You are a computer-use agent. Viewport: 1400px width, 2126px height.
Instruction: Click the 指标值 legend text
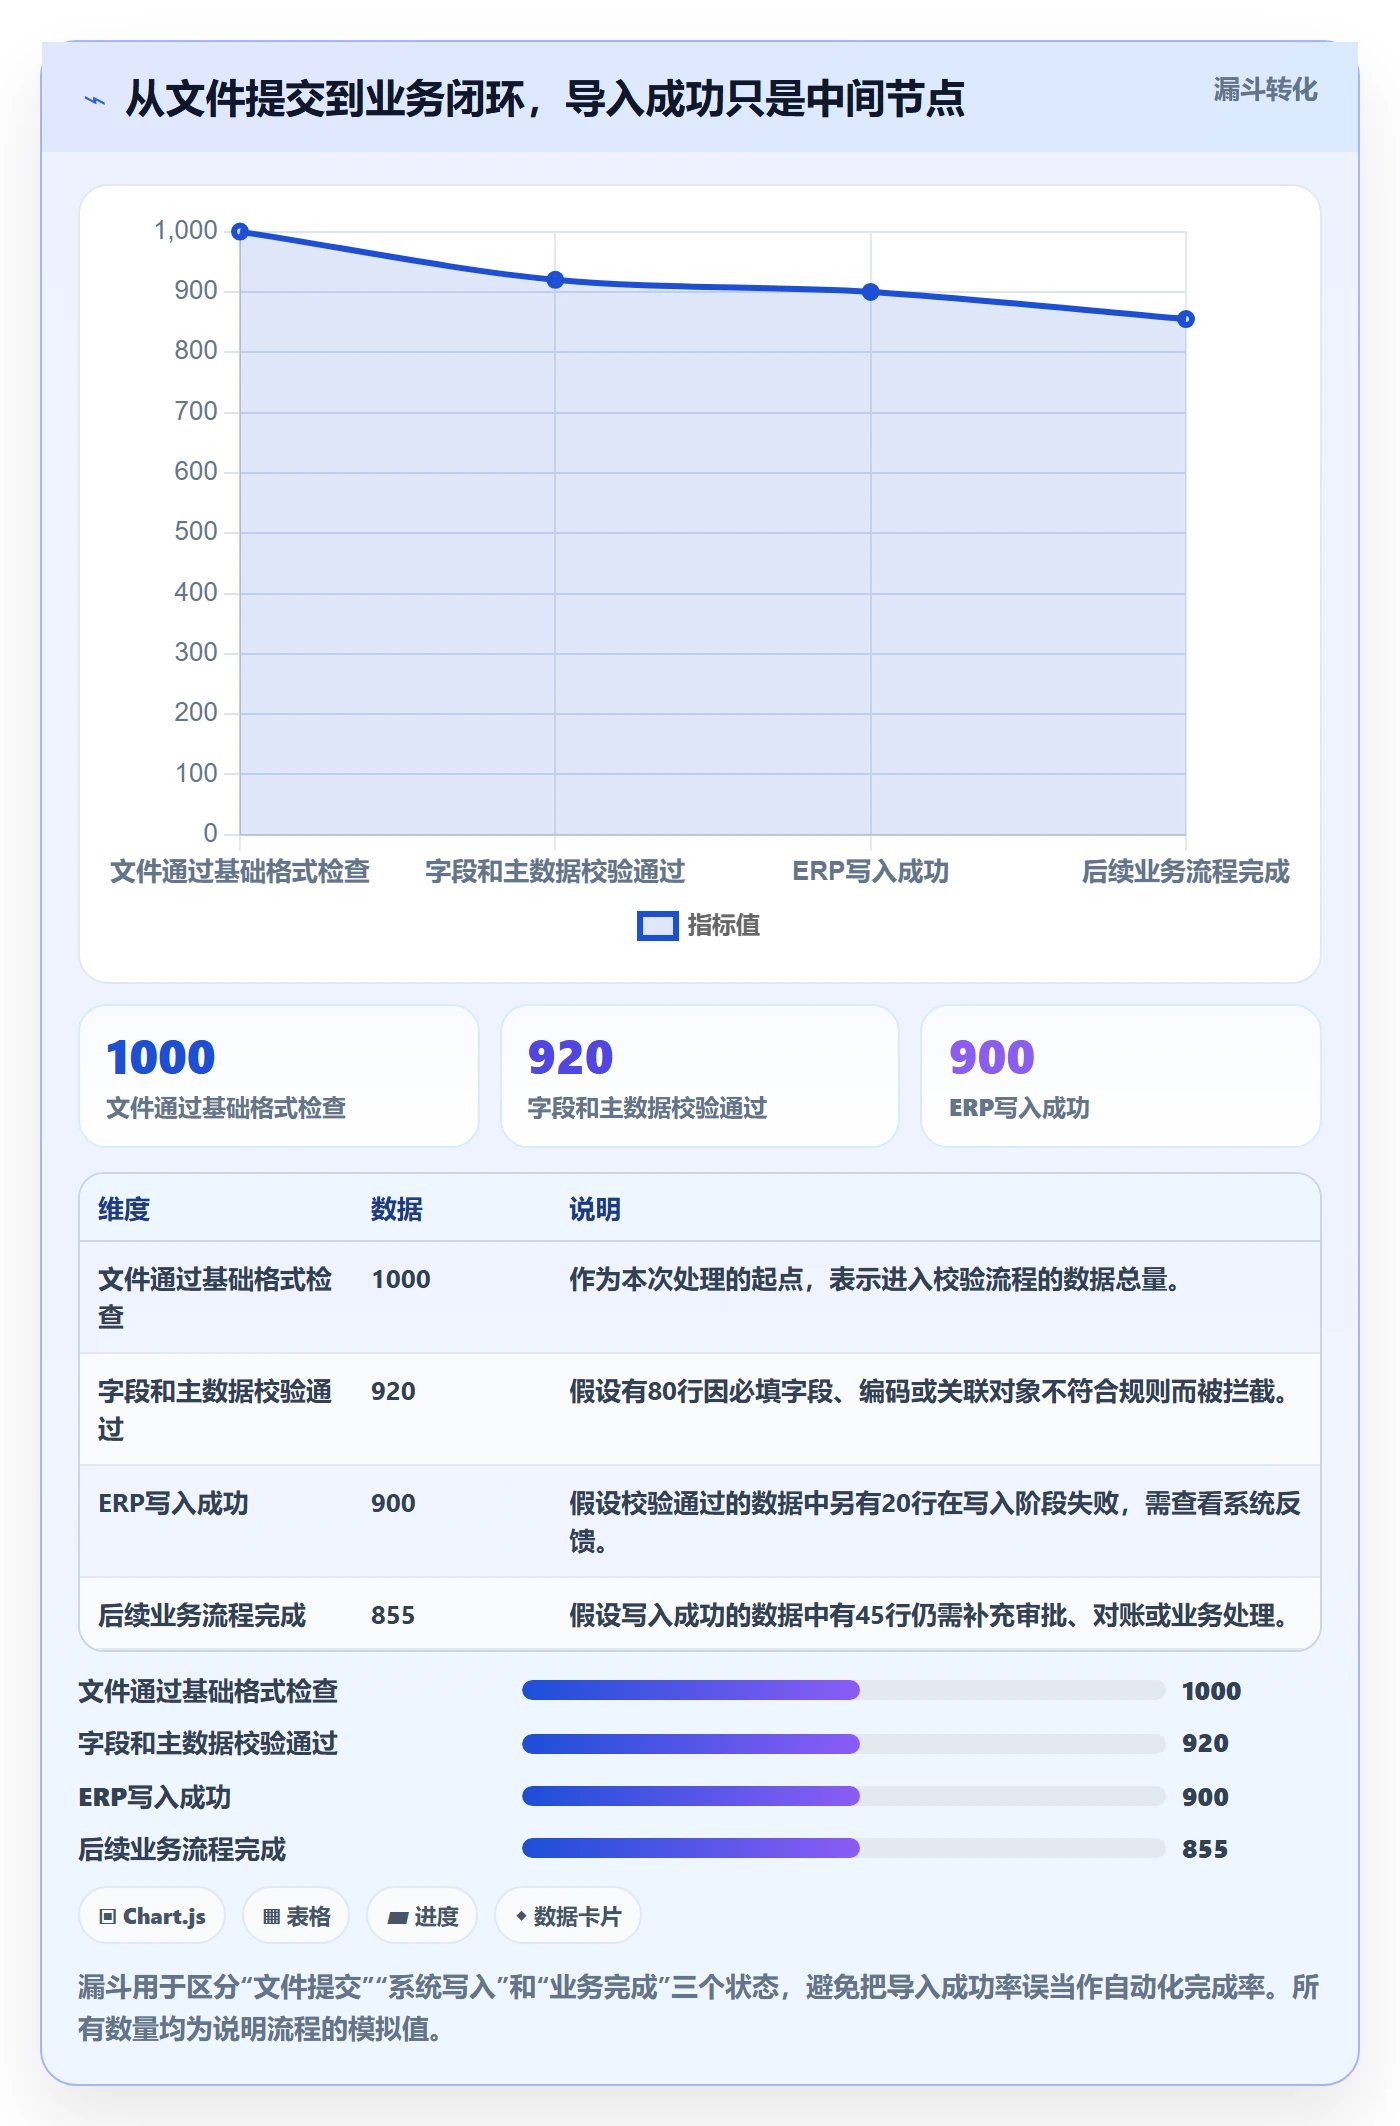[724, 926]
